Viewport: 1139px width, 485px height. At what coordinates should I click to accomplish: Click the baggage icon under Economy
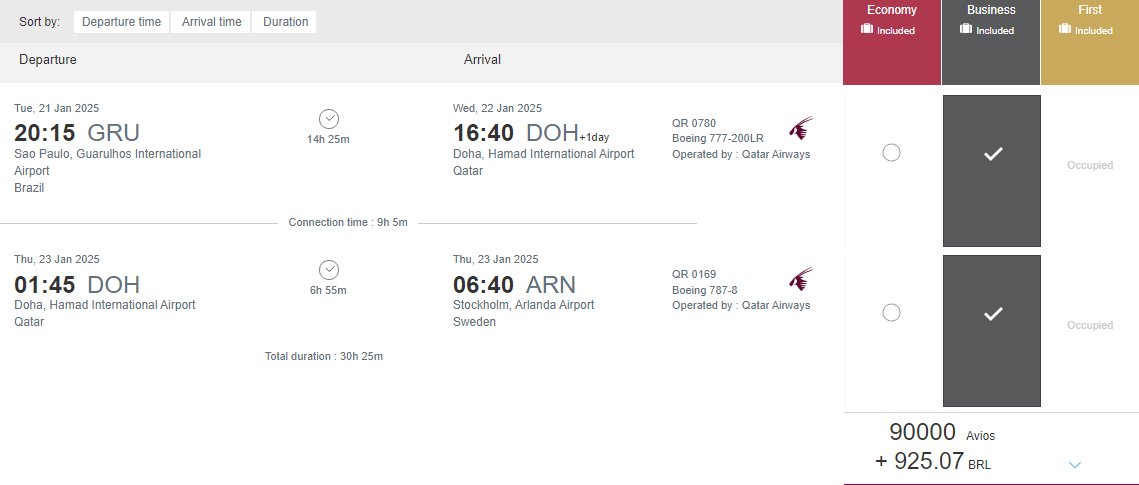866,29
